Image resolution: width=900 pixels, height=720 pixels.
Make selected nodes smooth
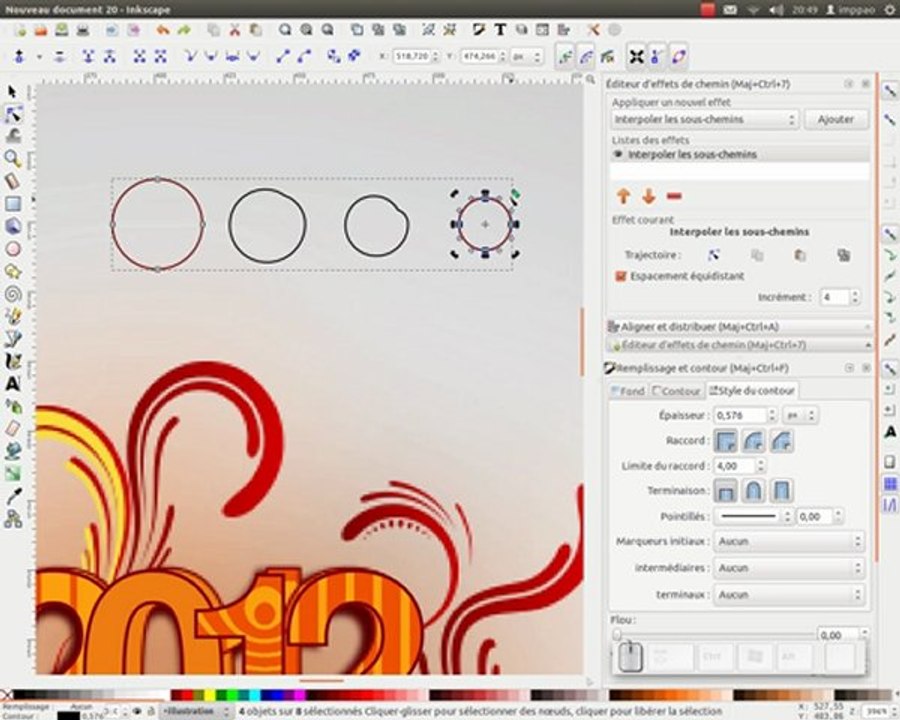[211, 56]
